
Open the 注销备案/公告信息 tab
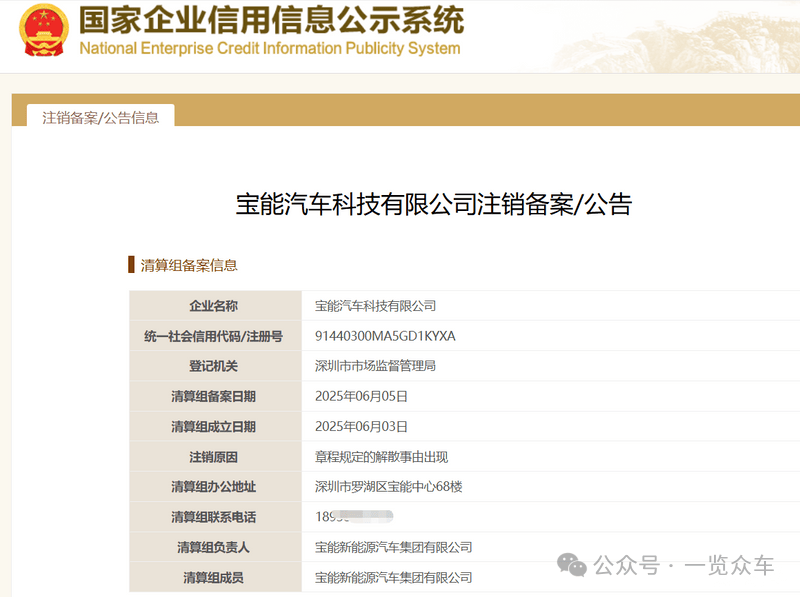coord(101,117)
